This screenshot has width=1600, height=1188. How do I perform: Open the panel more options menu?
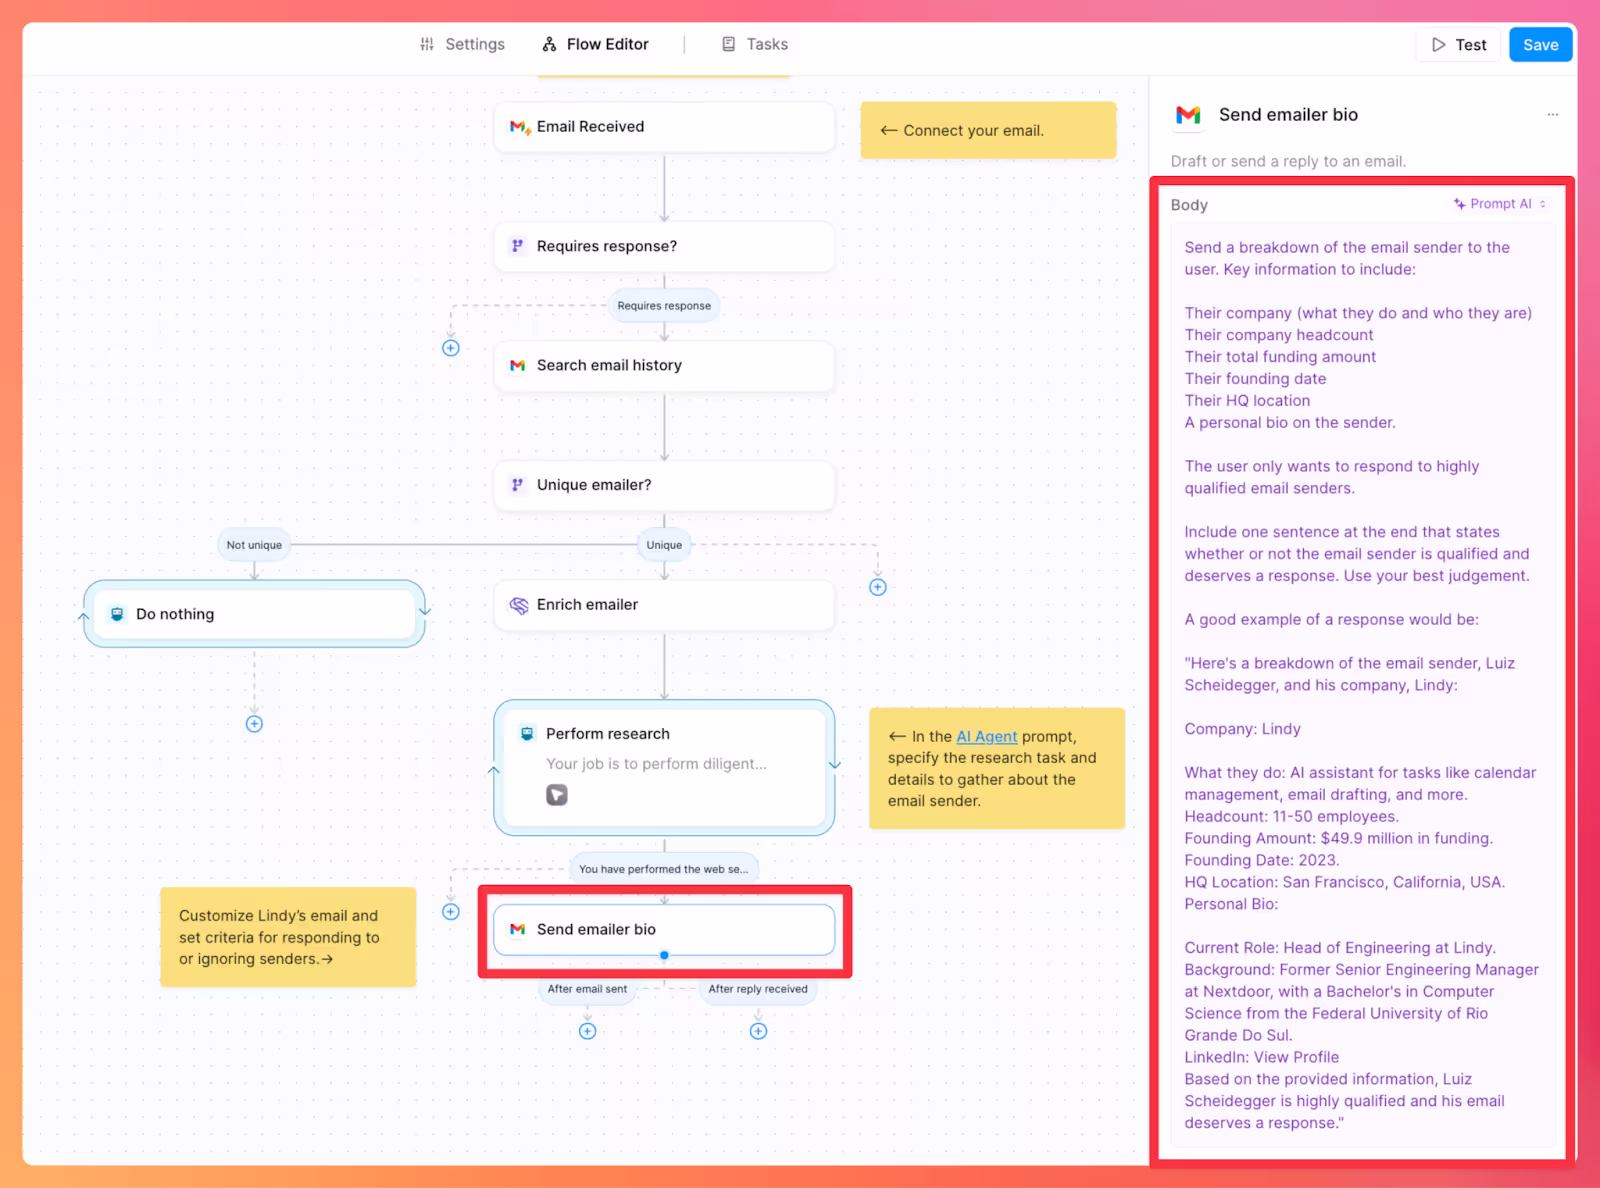click(x=1552, y=115)
